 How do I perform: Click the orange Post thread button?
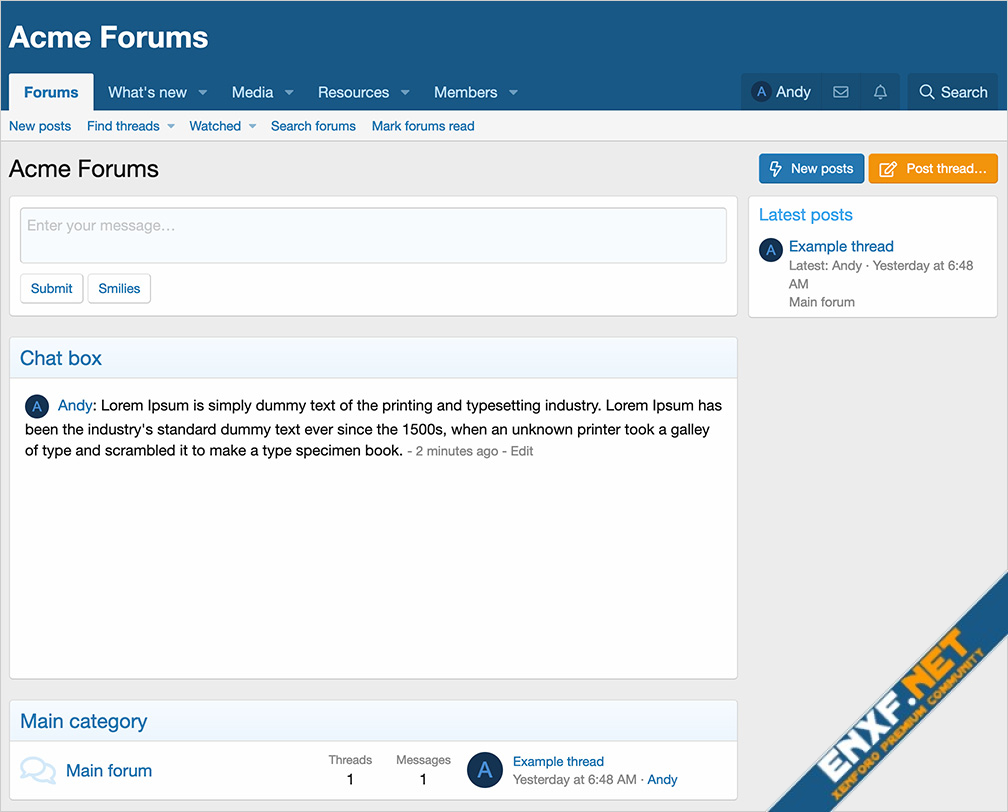point(933,169)
